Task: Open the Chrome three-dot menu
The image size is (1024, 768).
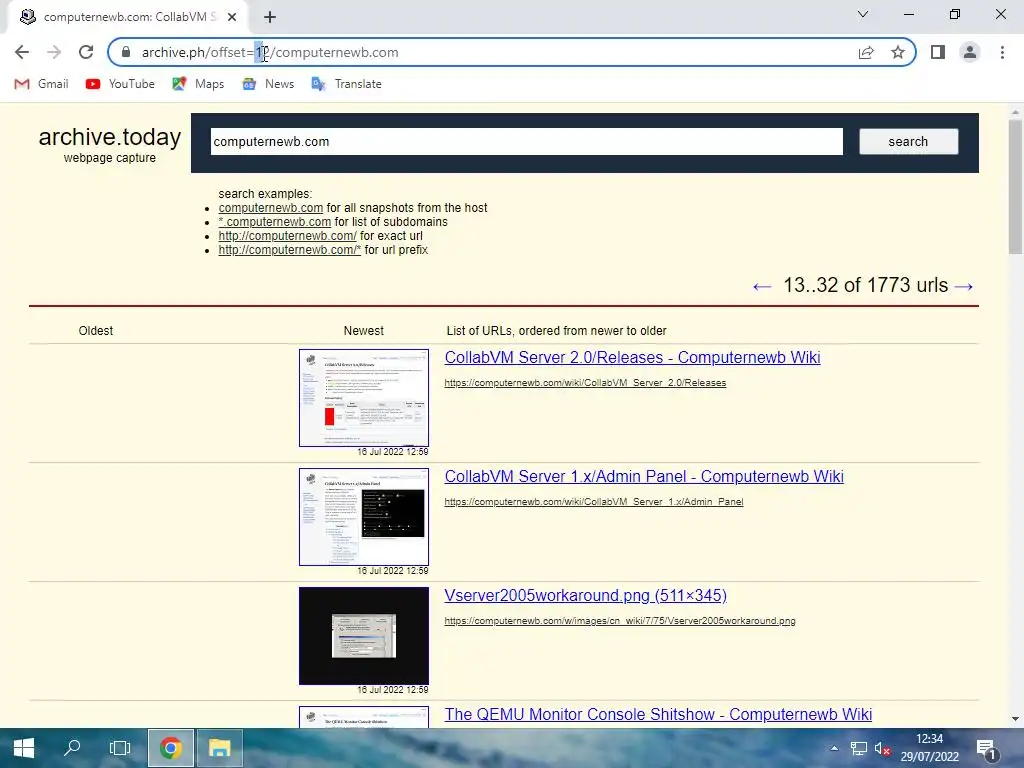Action: coord(1002,52)
